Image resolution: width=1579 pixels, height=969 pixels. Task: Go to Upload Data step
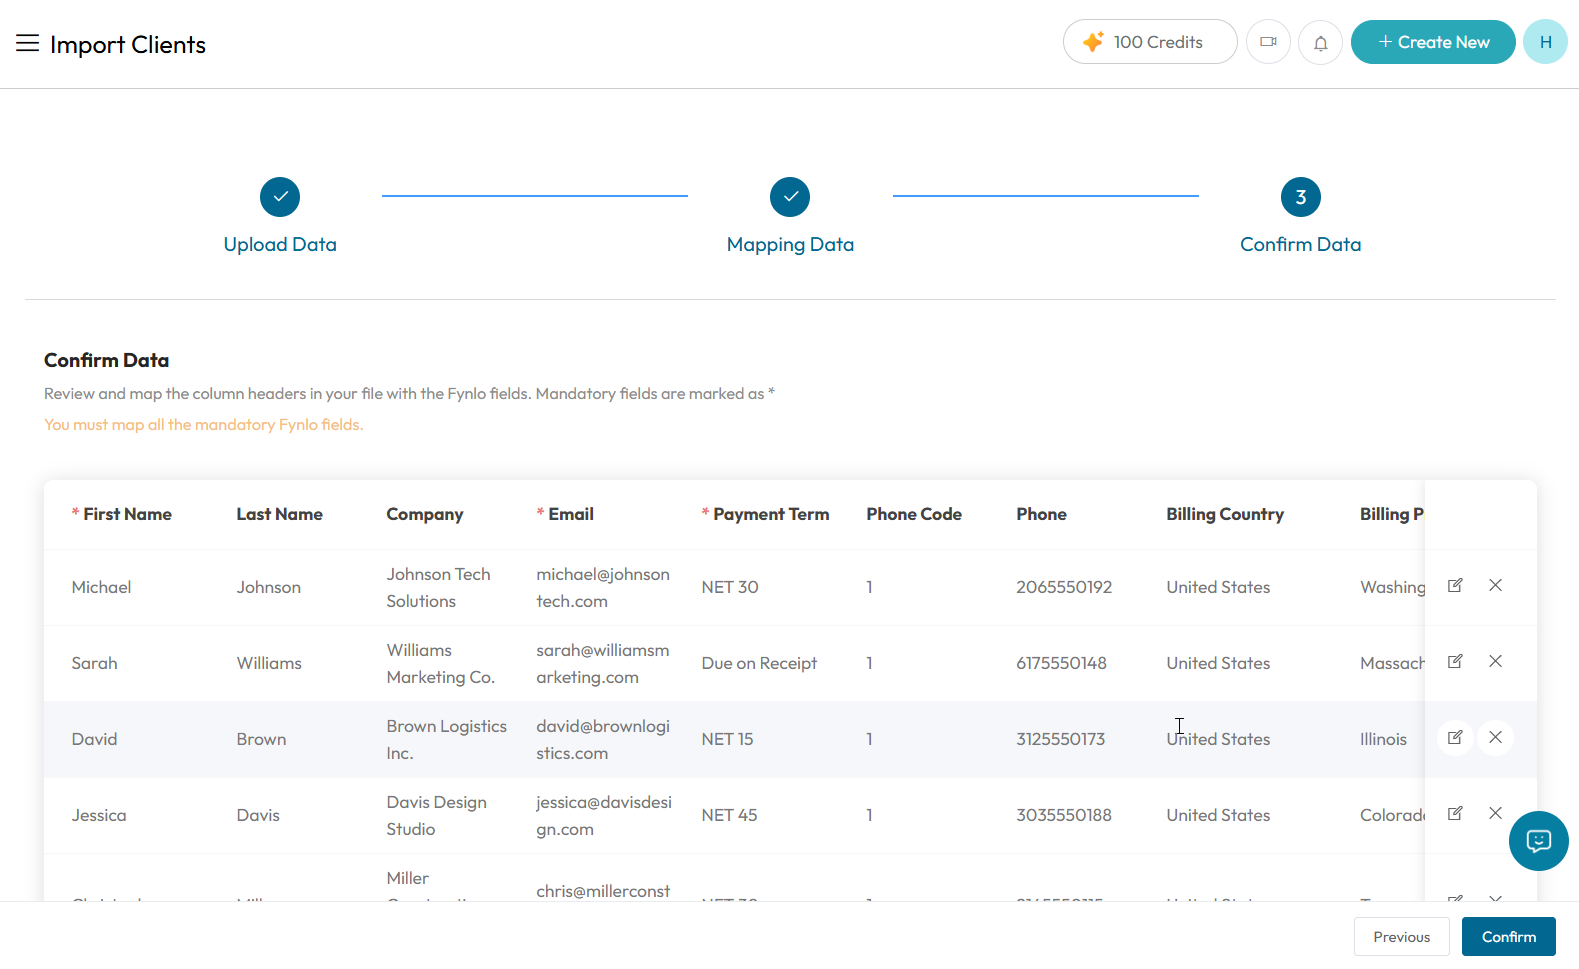[280, 216]
